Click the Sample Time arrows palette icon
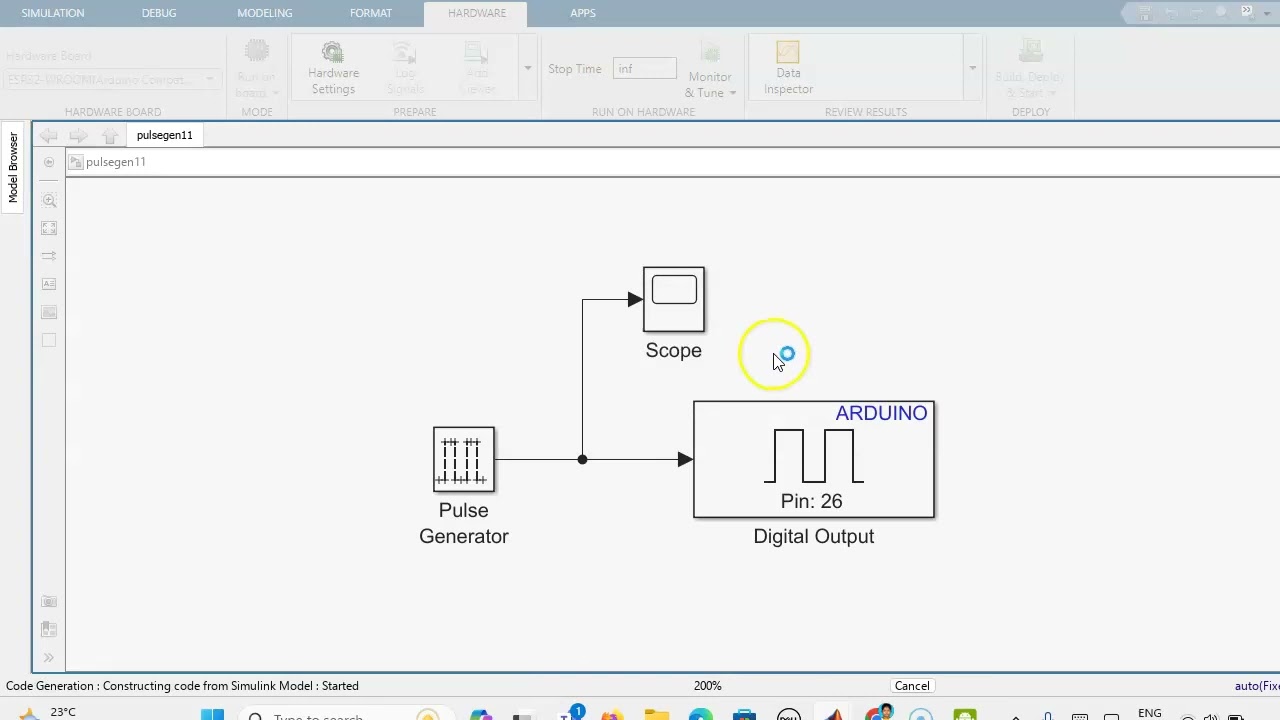This screenshot has width=1280, height=720. click(49, 256)
